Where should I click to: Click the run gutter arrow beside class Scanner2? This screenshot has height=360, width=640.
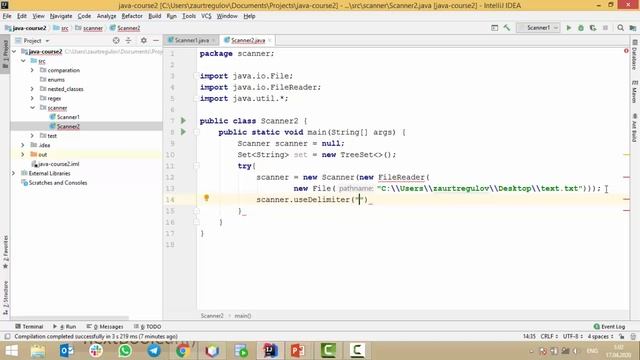tap(183, 121)
